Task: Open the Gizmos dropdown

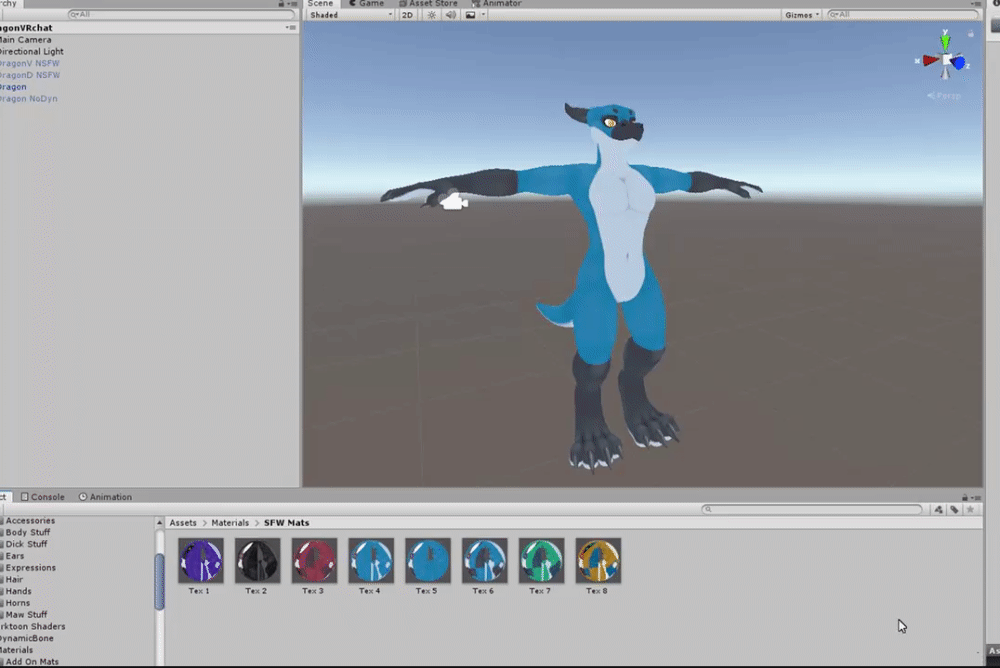Action: click(x=802, y=15)
